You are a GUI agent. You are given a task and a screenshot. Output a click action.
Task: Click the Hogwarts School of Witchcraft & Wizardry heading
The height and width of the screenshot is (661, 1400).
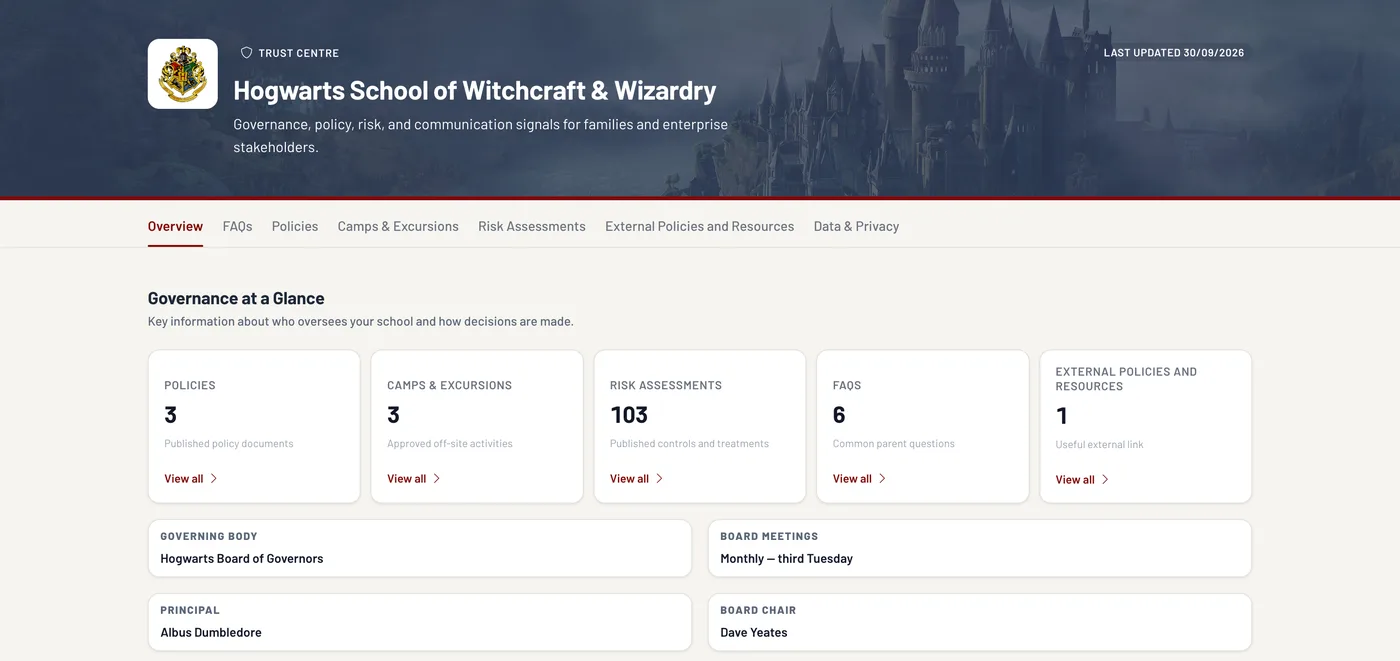[x=475, y=90]
